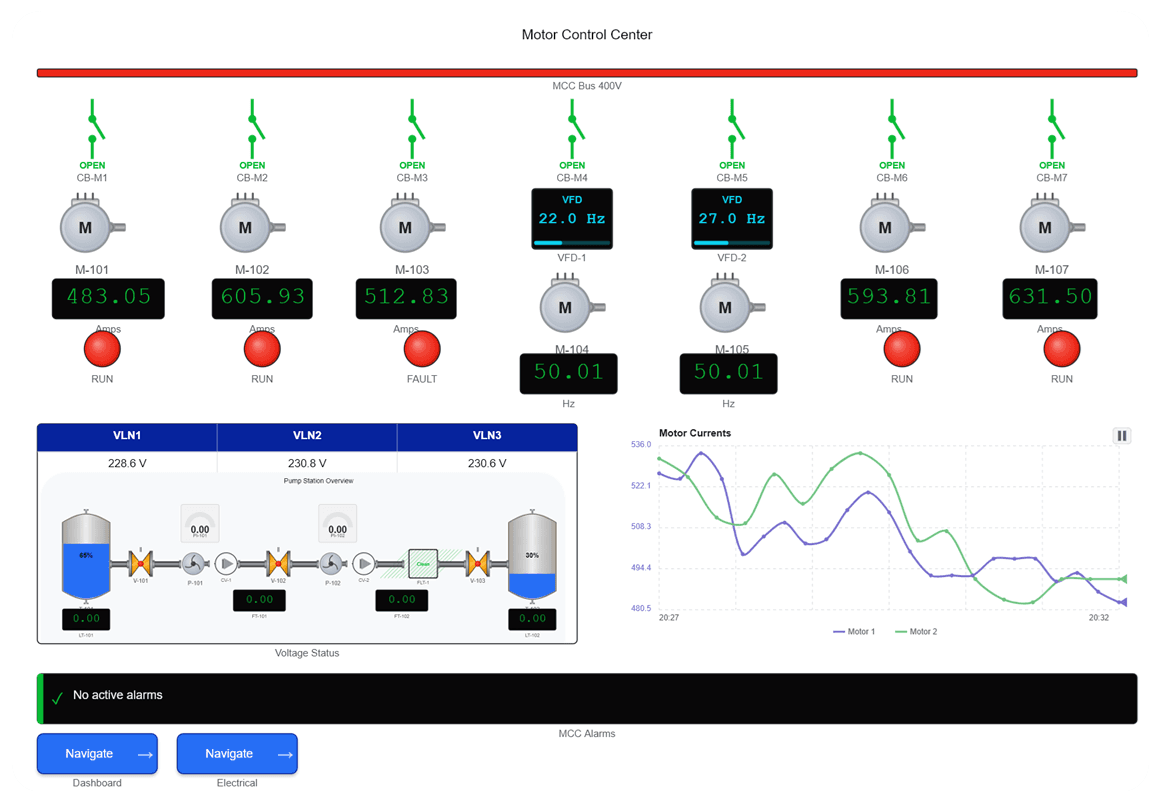Click the 230.6 V voltage value
Screen dimensions: 1159x791
point(487,464)
